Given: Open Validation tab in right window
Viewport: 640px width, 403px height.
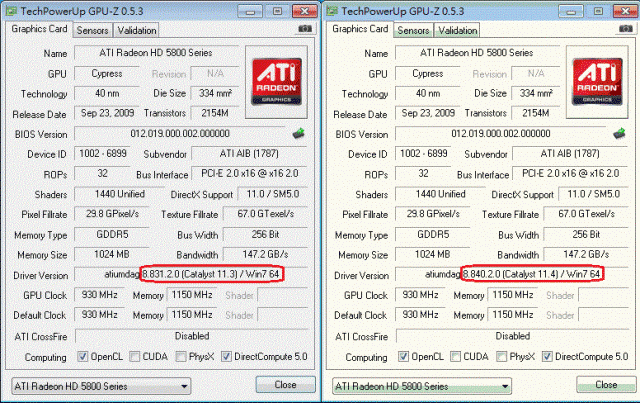Looking at the screenshot, I should tap(458, 31).
